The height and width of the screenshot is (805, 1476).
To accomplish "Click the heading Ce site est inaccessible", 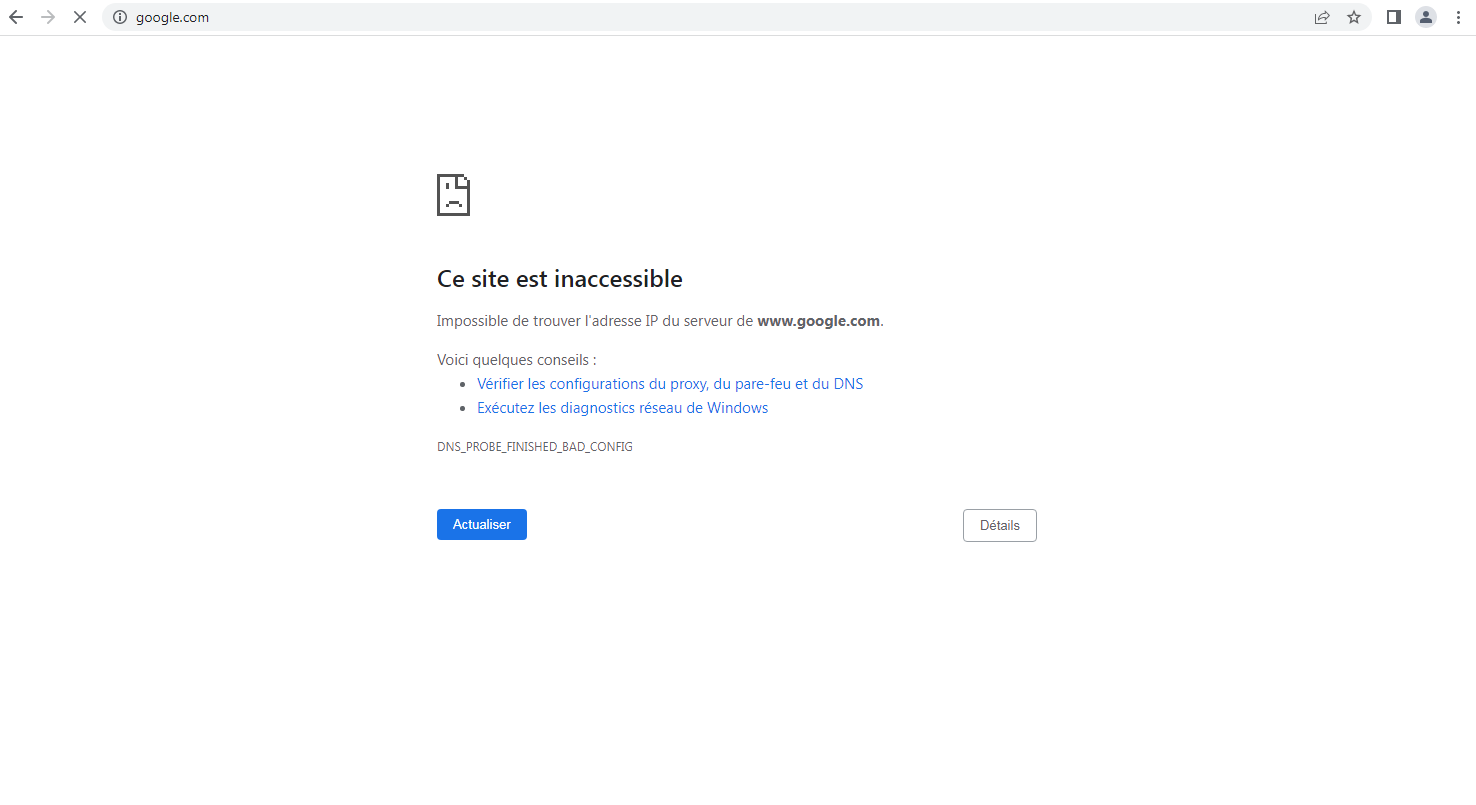I will [x=560, y=279].
